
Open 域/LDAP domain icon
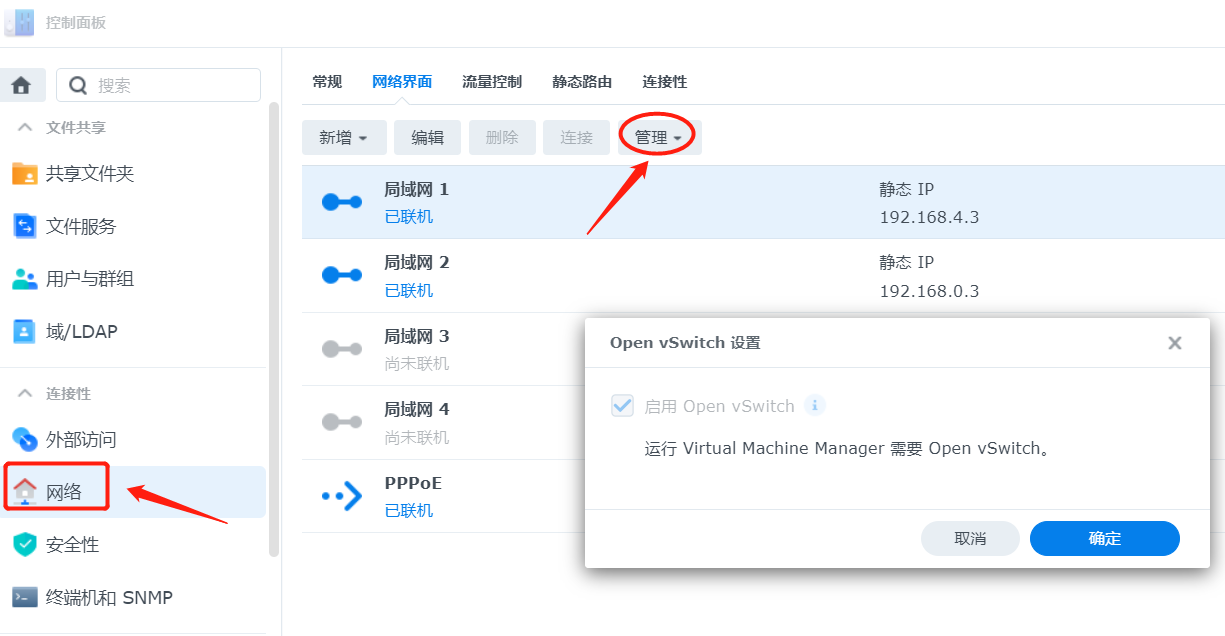[25, 331]
